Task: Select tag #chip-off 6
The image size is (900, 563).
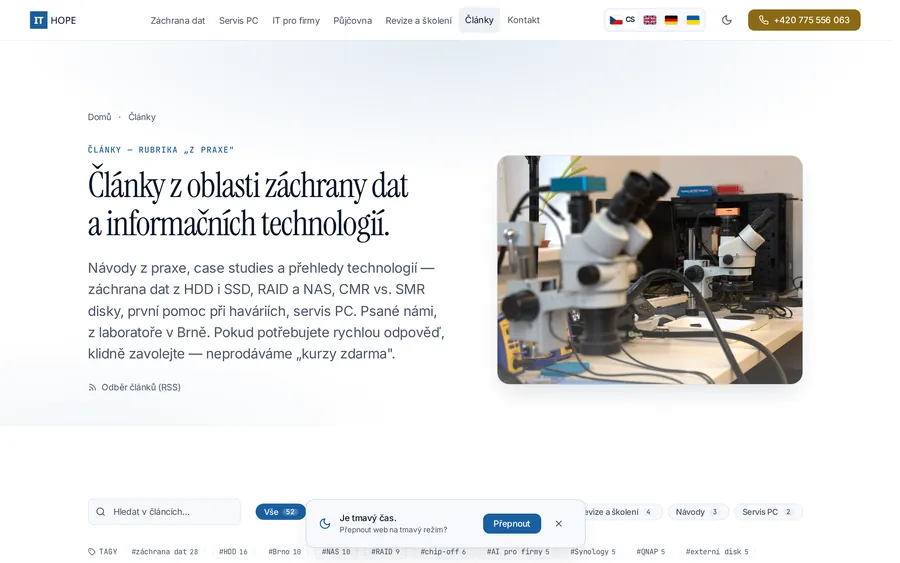Action: pos(443,552)
